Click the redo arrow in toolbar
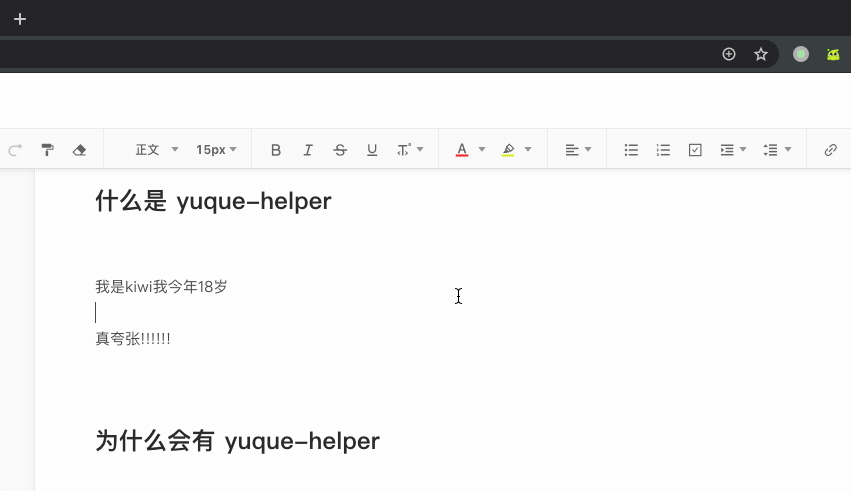 coord(15,150)
